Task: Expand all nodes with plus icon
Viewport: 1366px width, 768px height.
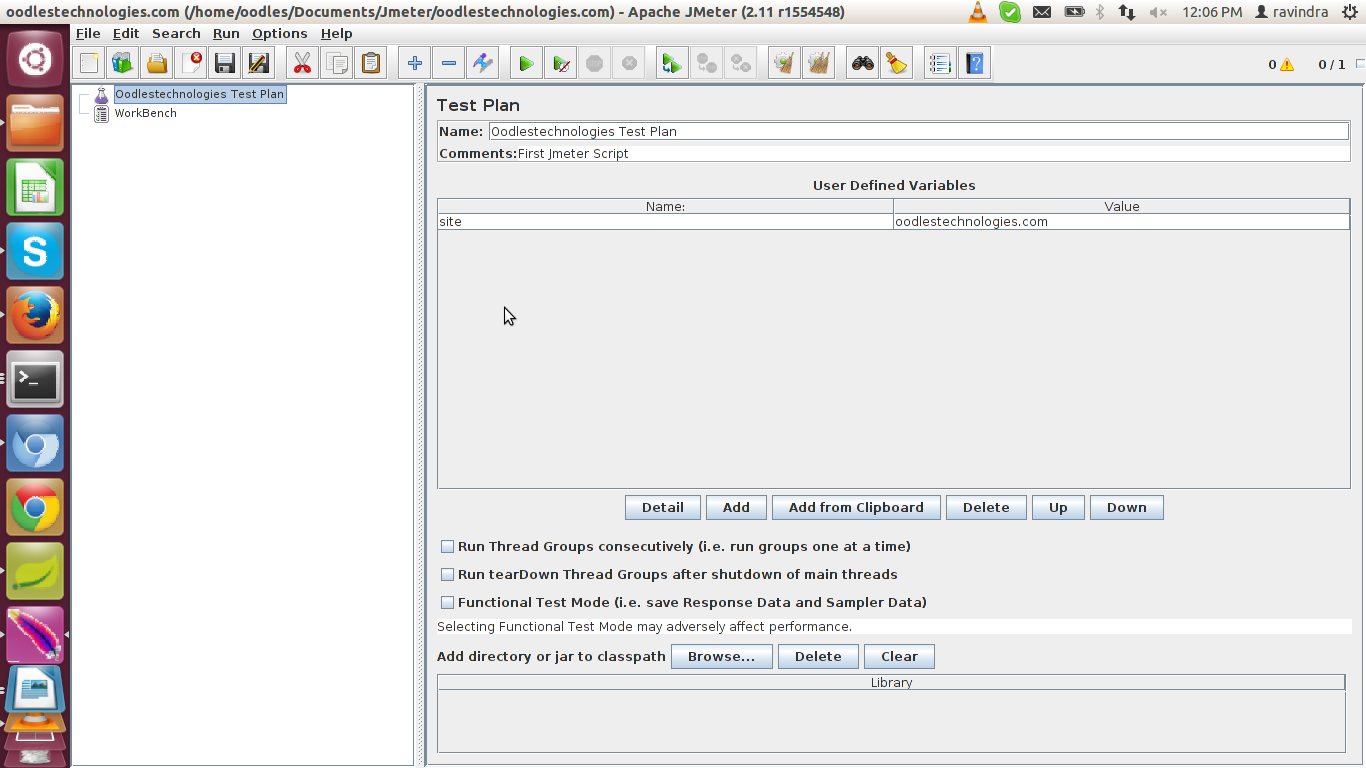Action: (x=414, y=64)
